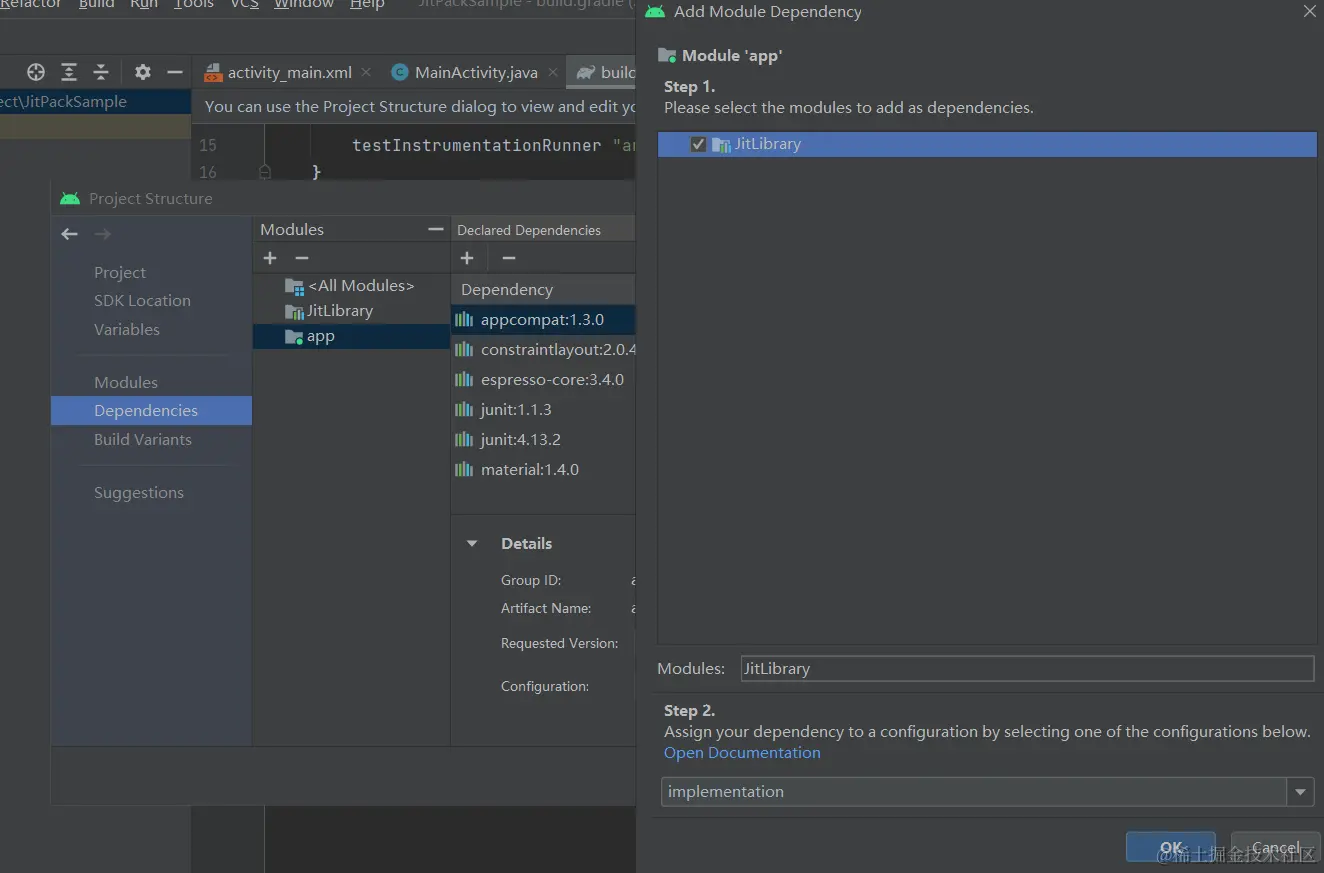Select the app module in Modules list
The width and height of the screenshot is (1324, 873).
[x=351, y=336]
